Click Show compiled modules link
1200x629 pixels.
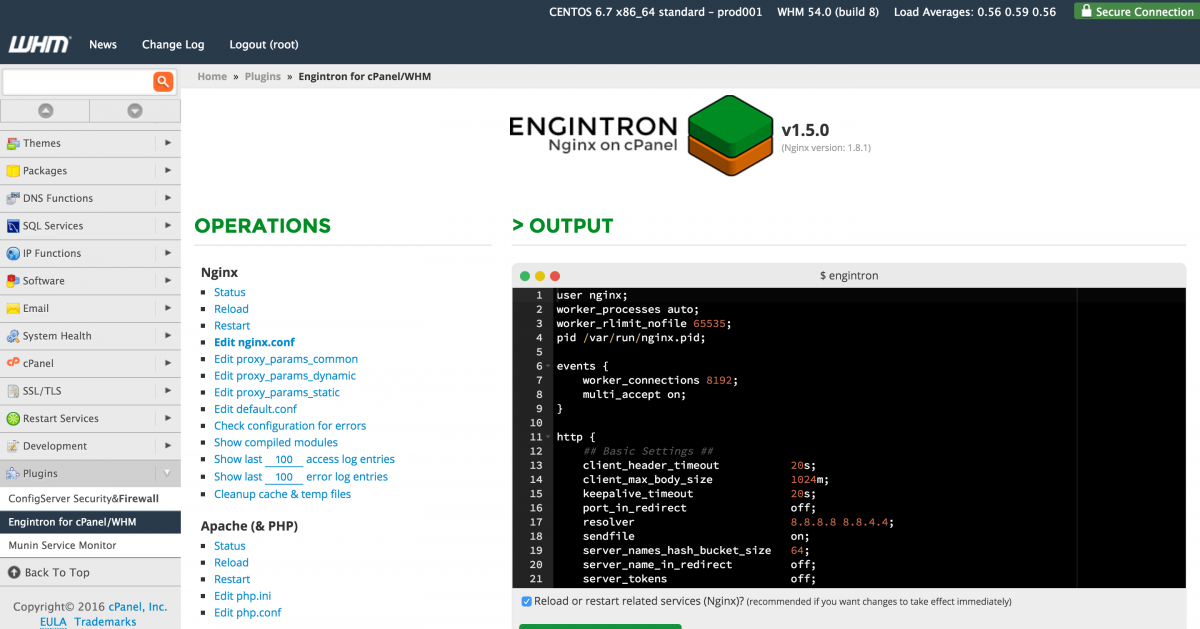point(276,442)
